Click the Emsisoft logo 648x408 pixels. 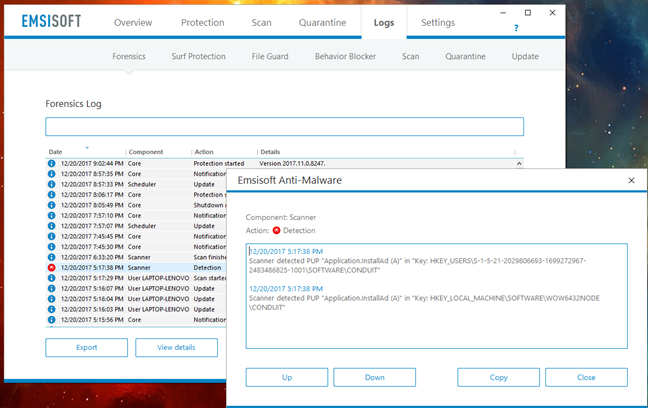(x=51, y=21)
